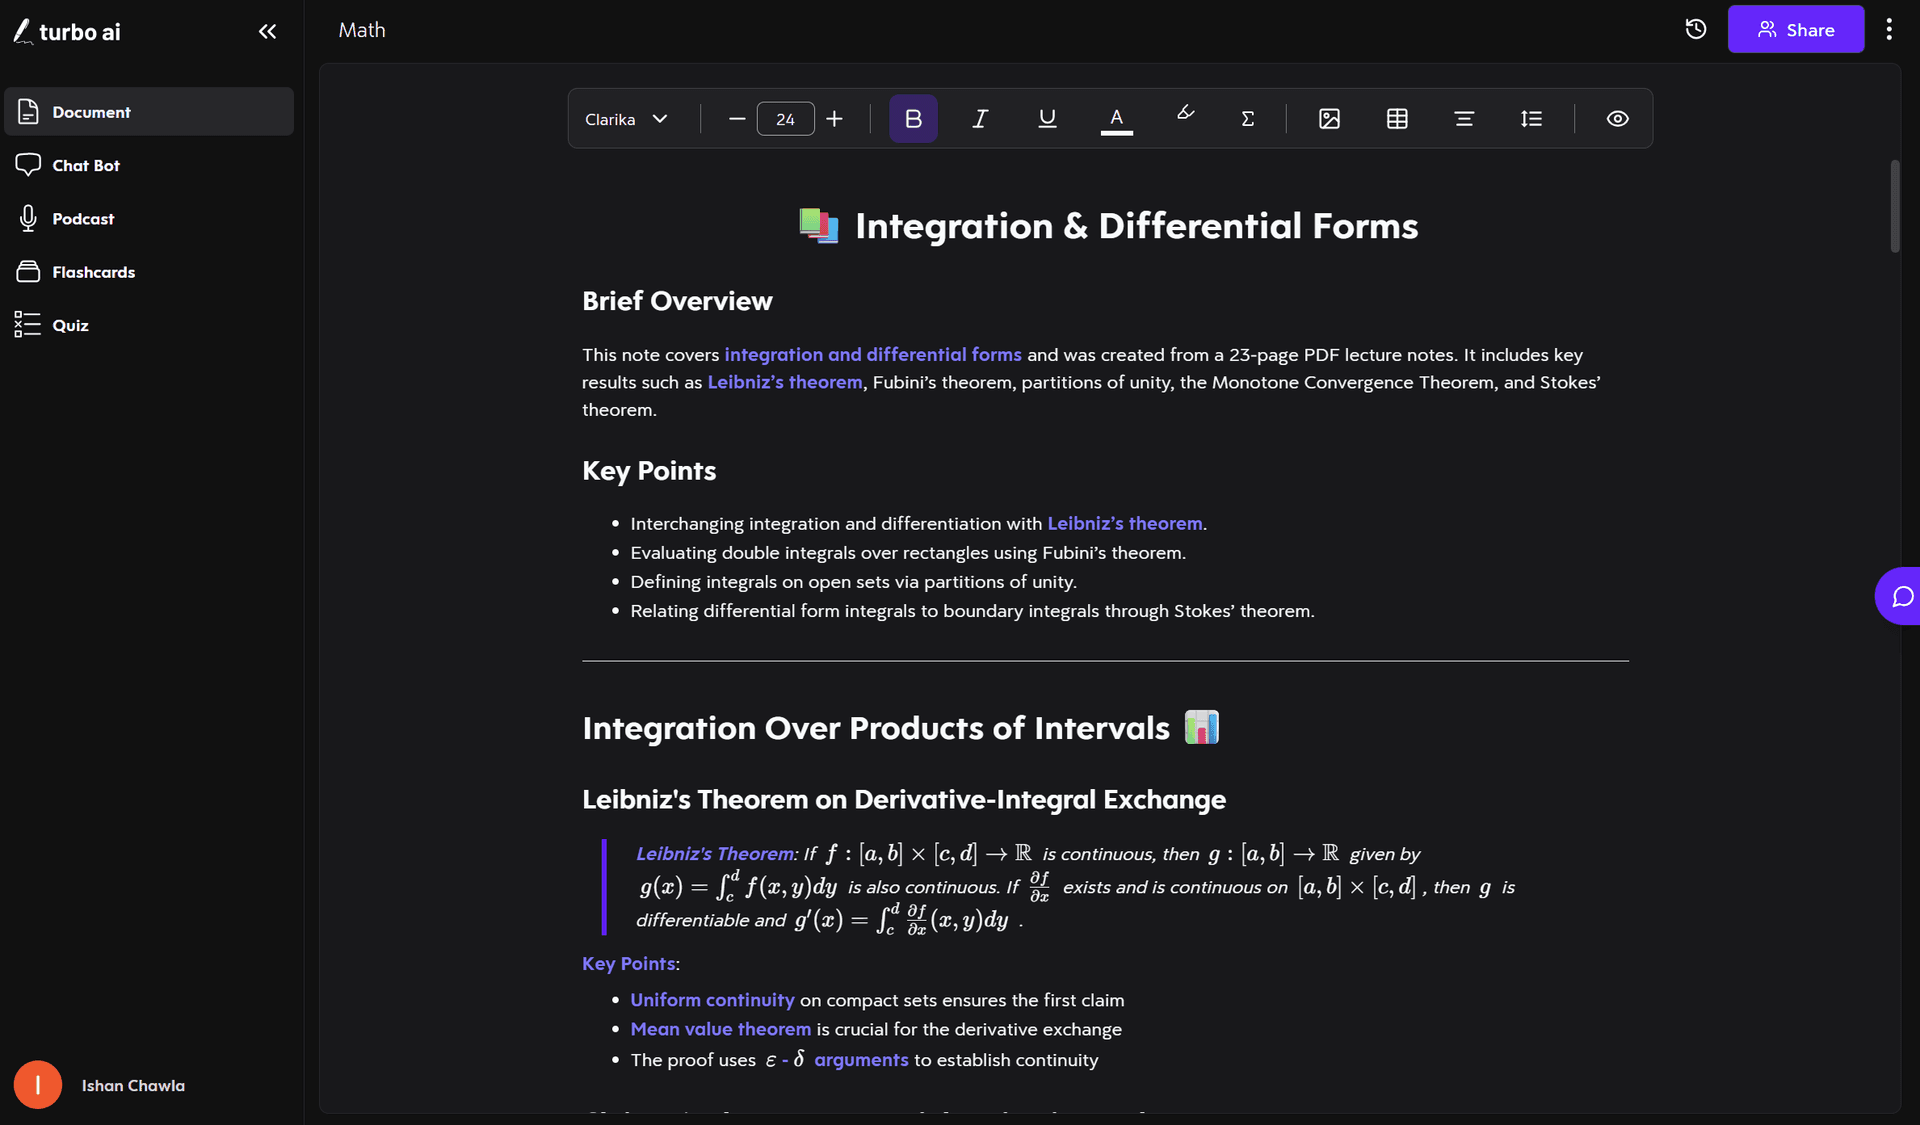Image resolution: width=1920 pixels, height=1125 pixels.
Task: Click the bar chart emoji in the heading
Action: (1201, 727)
